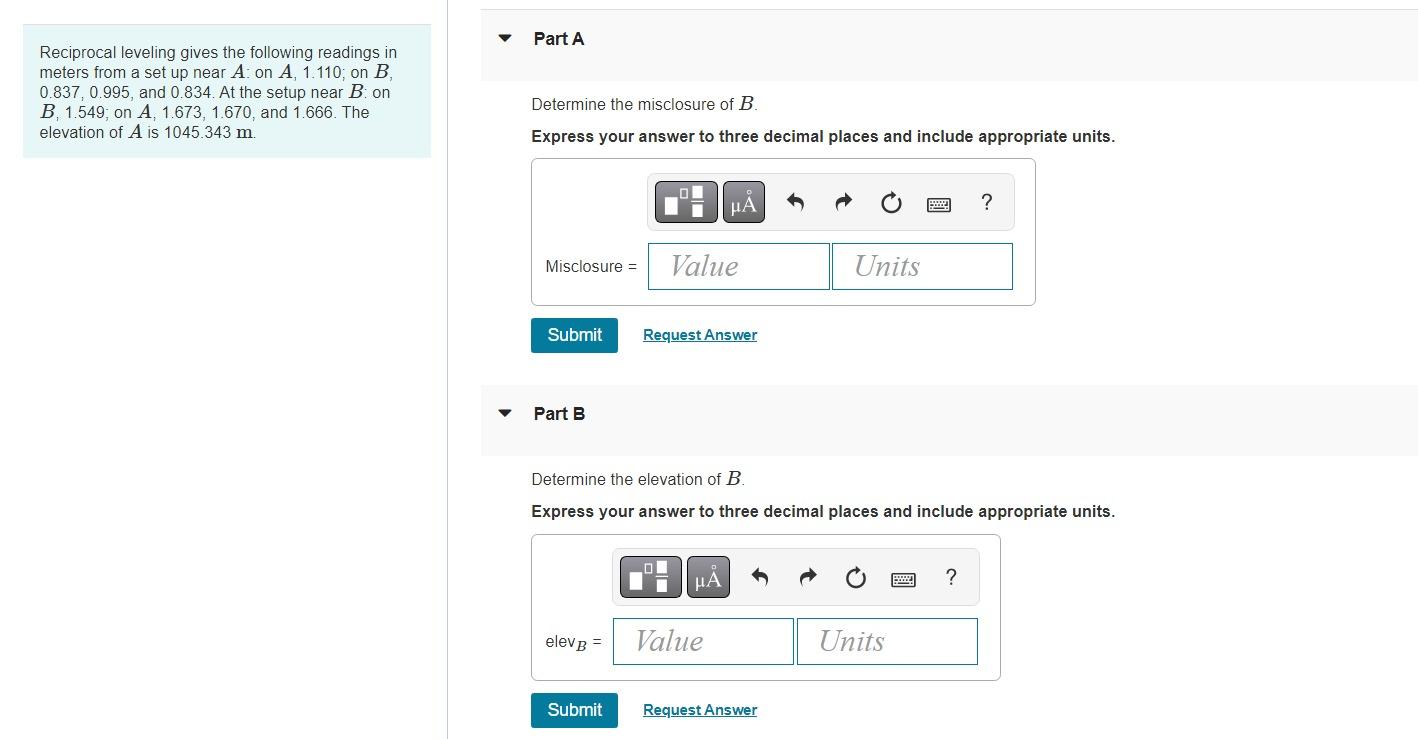Collapse the Part B section
This screenshot has width=1418, height=739.
click(x=504, y=413)
